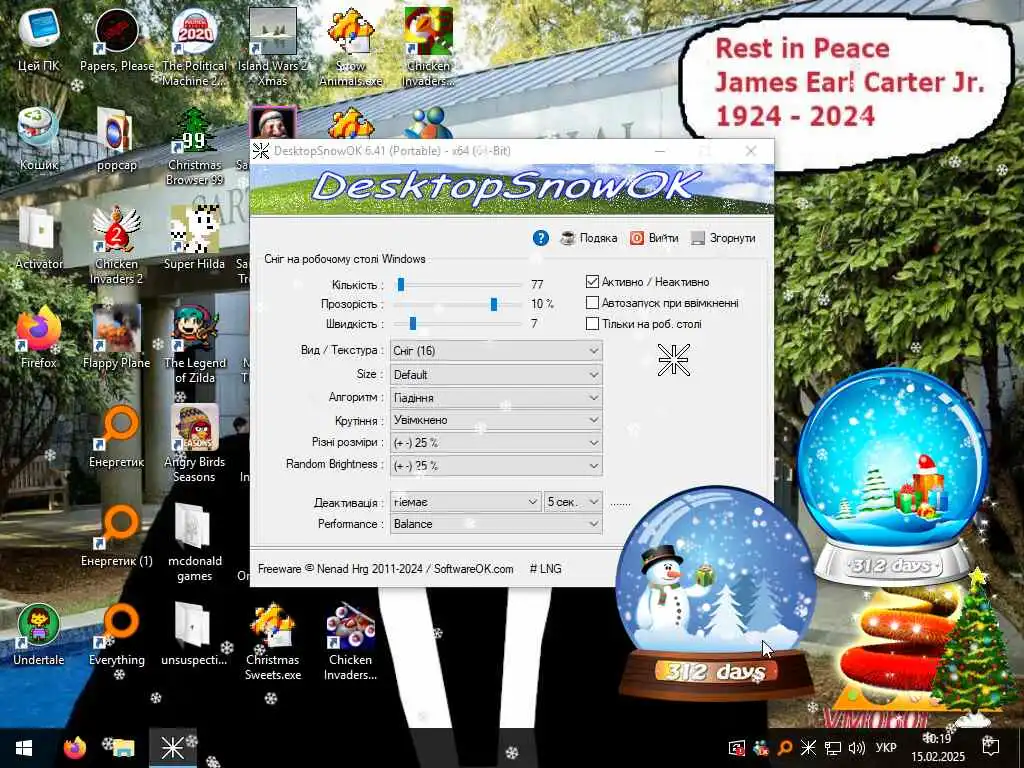Open the Кошик recycle bin icon
1024x768 pixels.
[x=39, y=138]
